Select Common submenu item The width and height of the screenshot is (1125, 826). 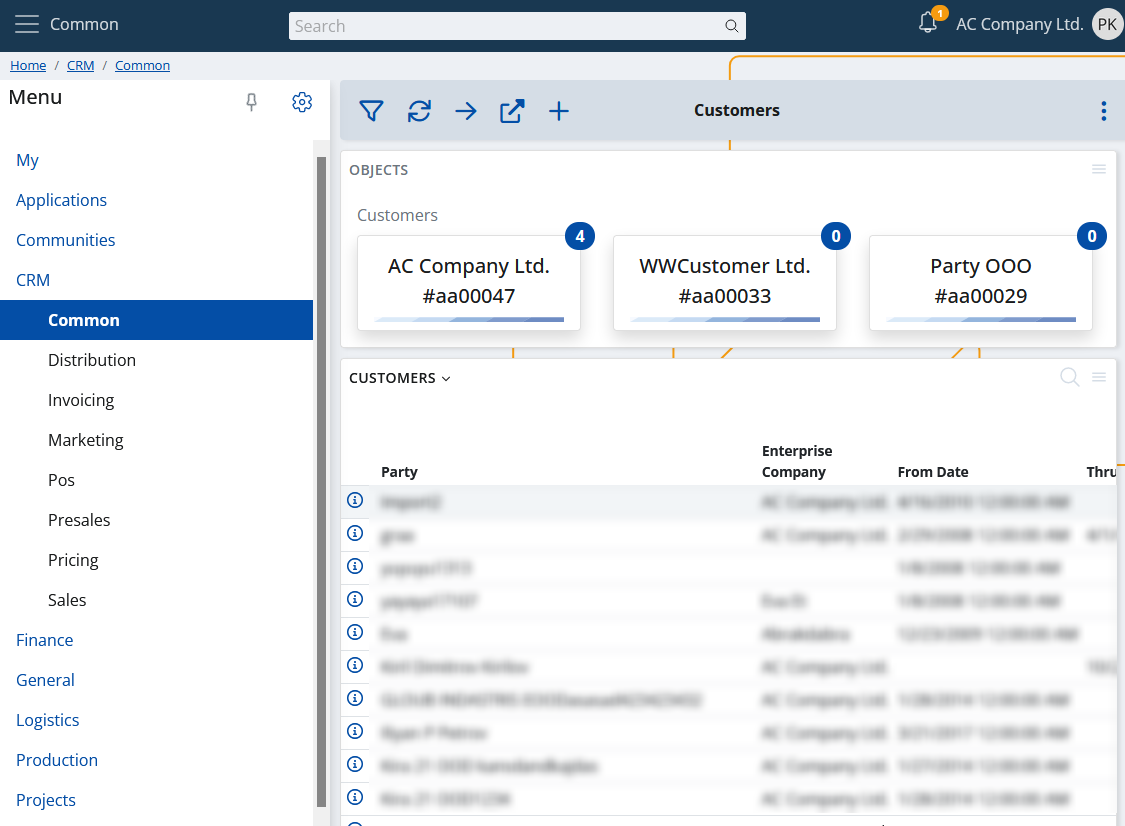tap(156, 320)
